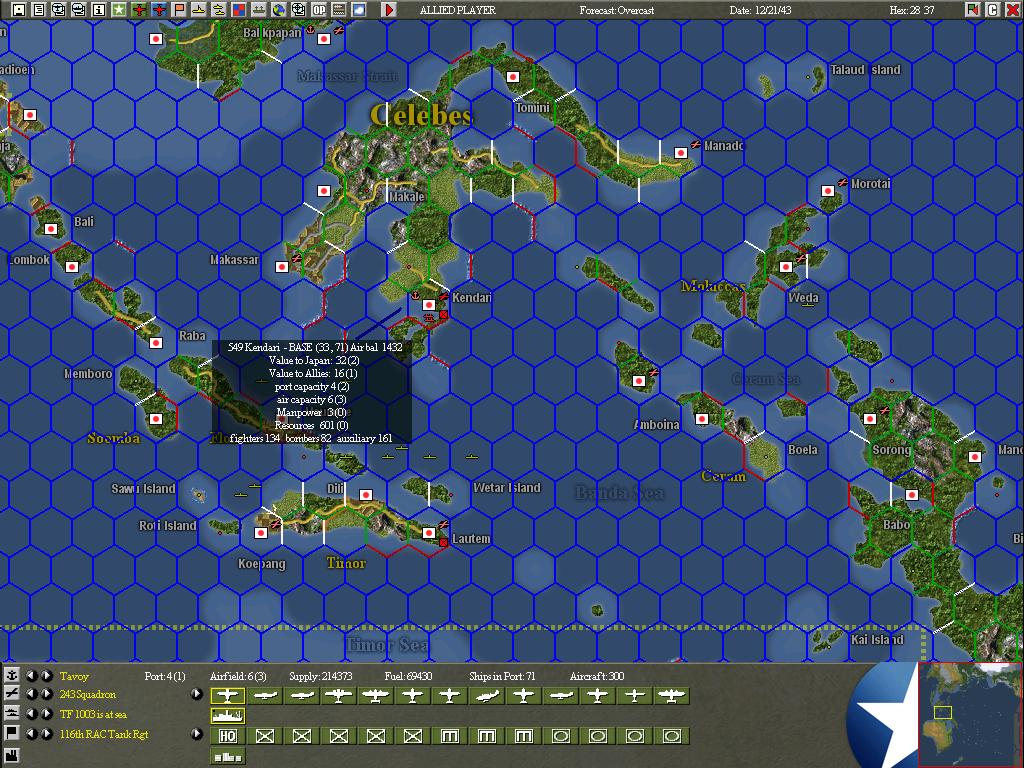Click the Kendari base Japanese flag marker
The image size is (1024, 768).
[429, 305]
